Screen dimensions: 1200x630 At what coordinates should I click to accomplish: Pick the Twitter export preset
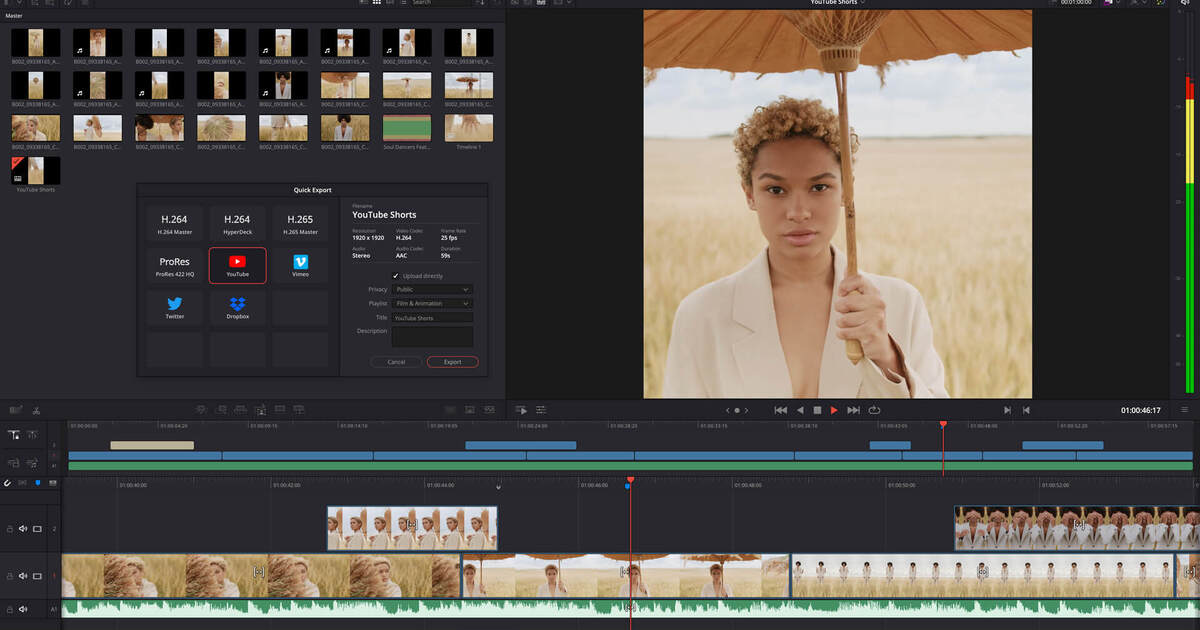[175, 307]
